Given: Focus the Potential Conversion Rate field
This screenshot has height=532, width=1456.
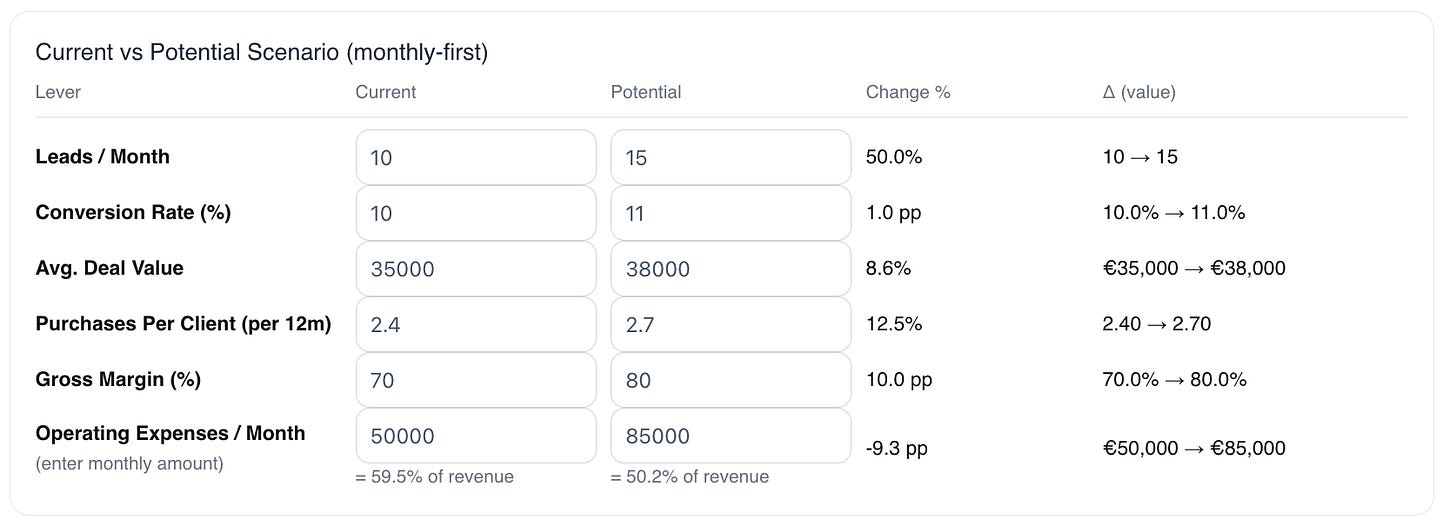Looking at the screenshot, I should click(730, 213).
